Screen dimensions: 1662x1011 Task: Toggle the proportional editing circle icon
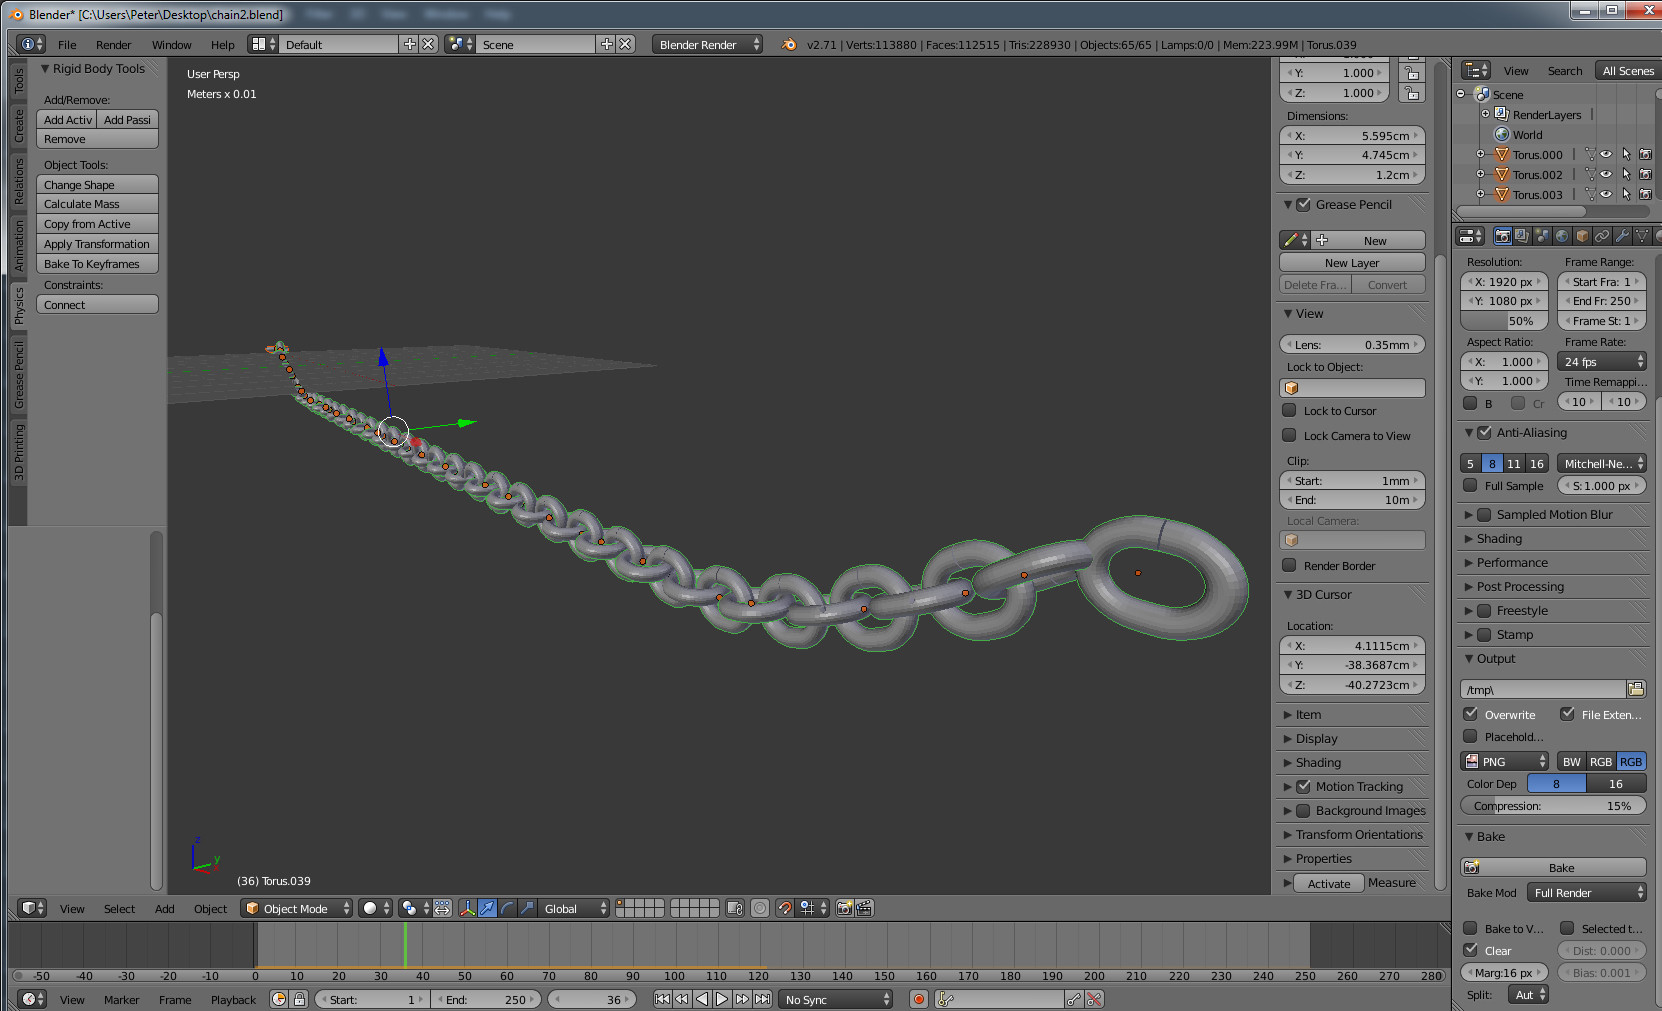[x=760, y=908]
